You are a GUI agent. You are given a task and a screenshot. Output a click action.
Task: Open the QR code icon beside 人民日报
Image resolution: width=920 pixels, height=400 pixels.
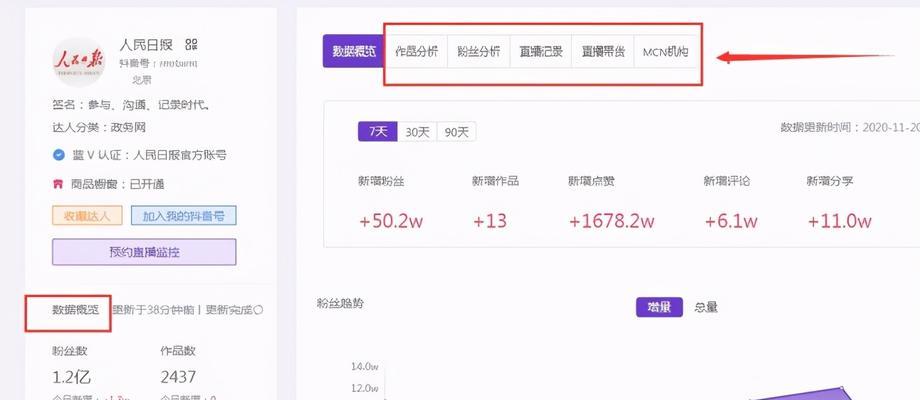click(191, 44)
